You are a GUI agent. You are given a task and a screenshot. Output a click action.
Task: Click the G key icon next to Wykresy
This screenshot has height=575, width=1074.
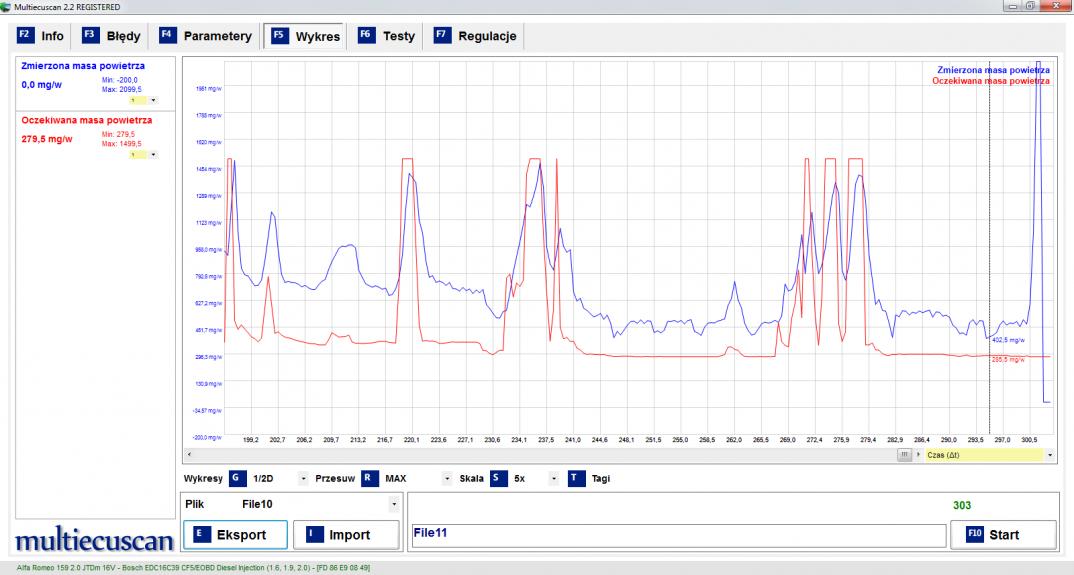coord(237,478)
